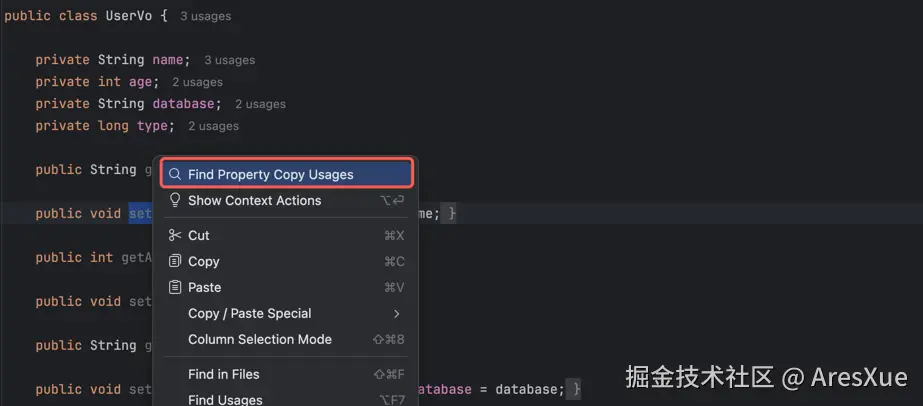Choose Copy from the context menu
This screenshot has height=406, width=923.
coord(203,261)
